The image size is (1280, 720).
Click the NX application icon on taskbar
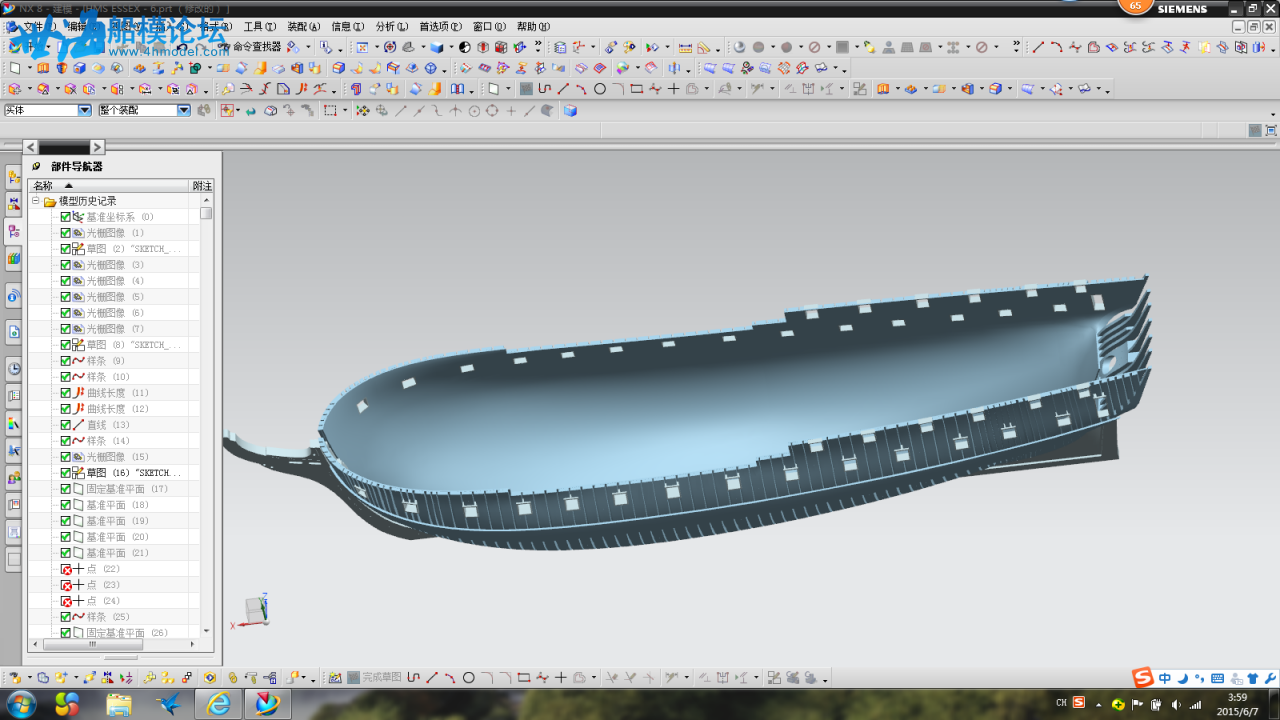pos(267,704)
